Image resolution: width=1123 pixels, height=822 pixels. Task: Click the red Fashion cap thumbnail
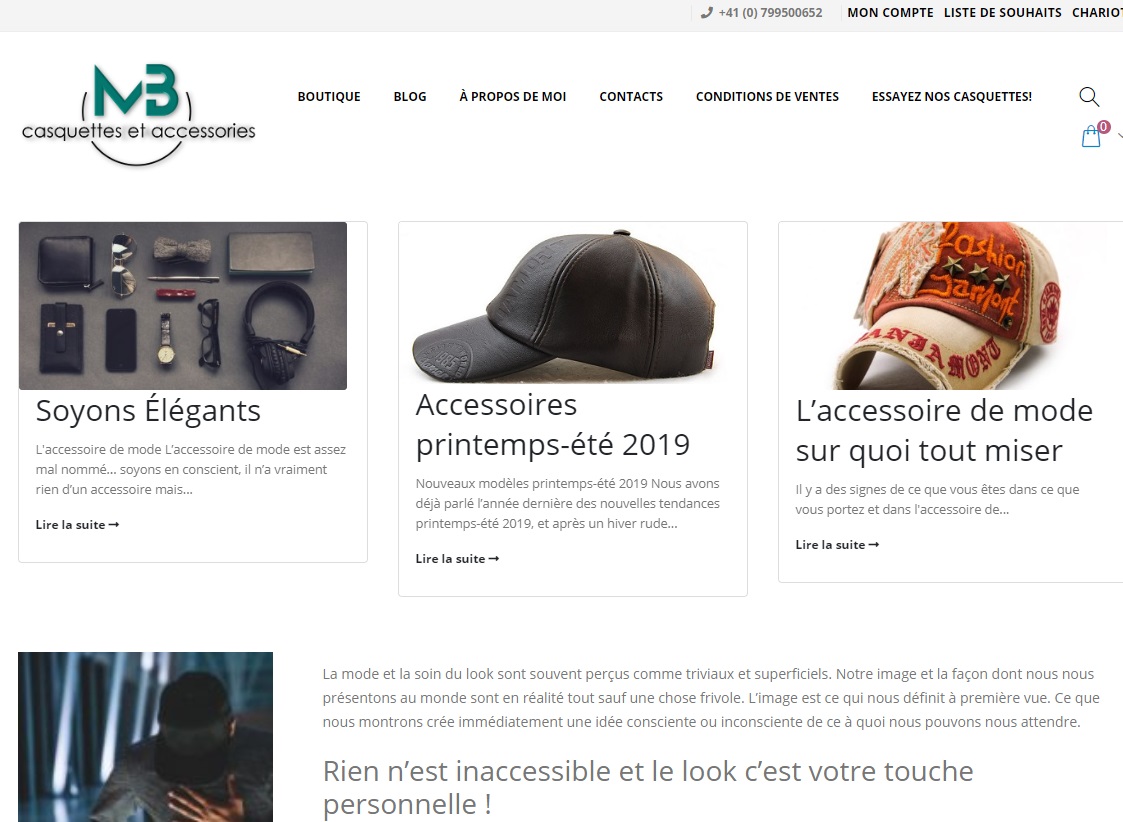coord(950,306)
